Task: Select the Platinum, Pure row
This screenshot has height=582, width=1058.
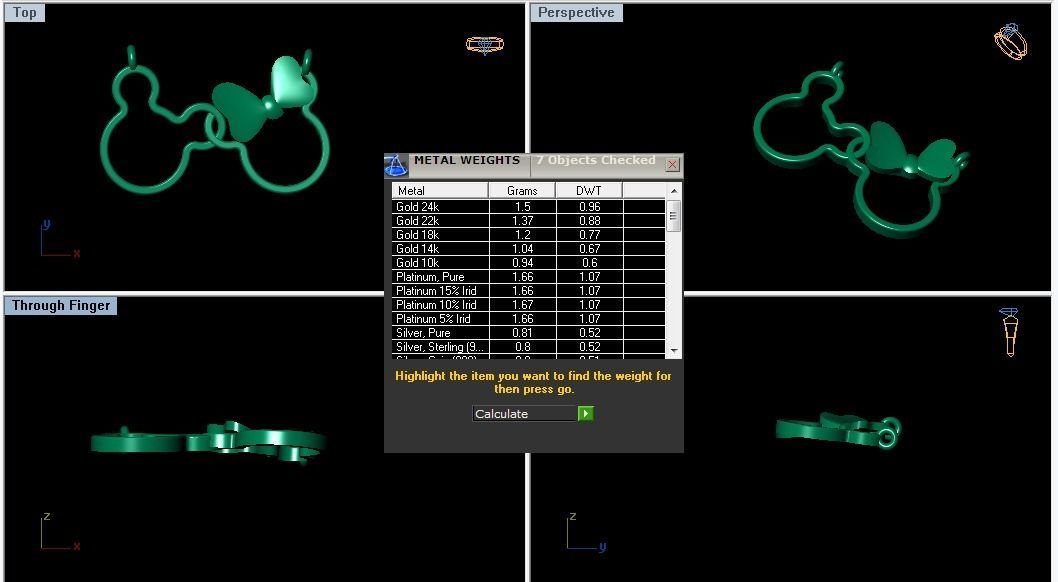Action: pyautogui.click(x=528, y=277)
